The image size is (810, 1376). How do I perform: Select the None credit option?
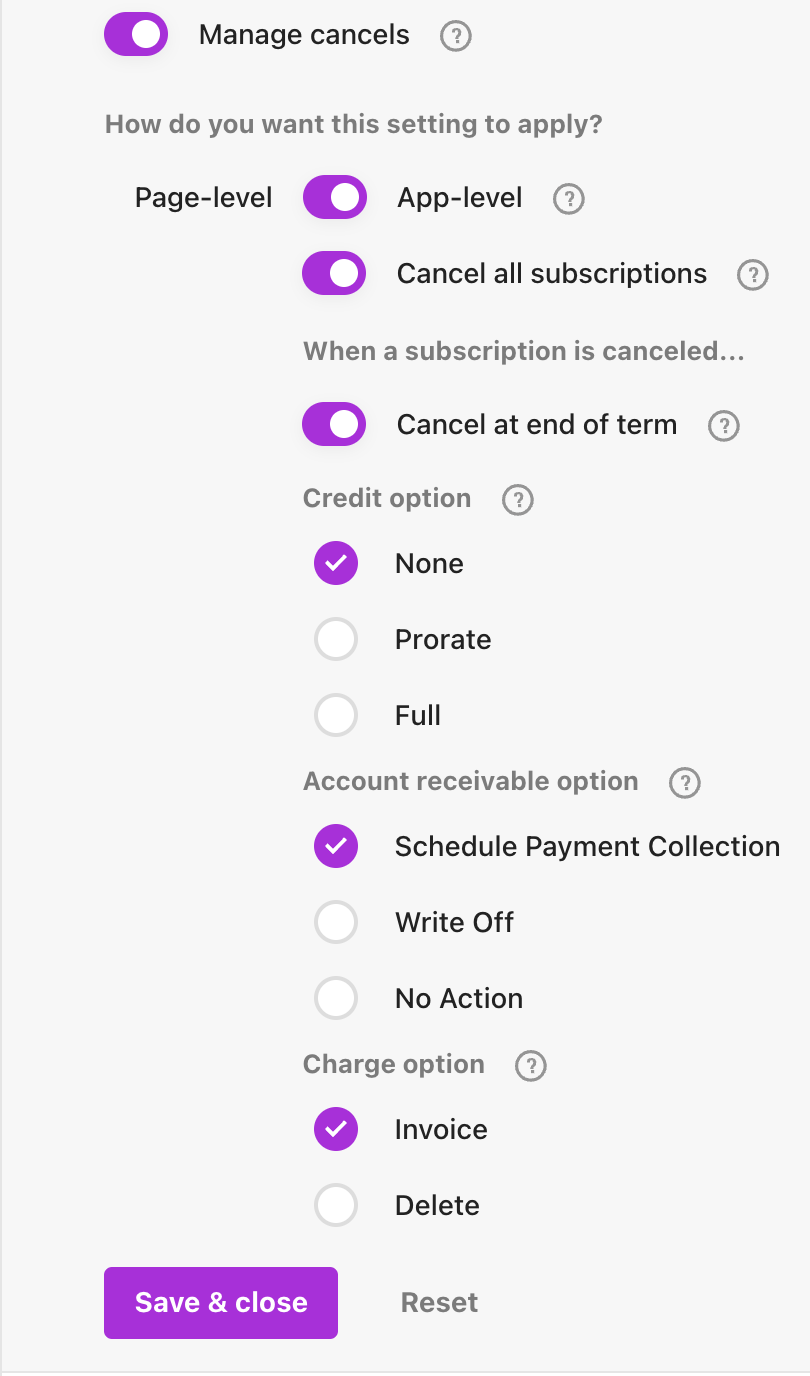pyautogui.click(x=336, y=564)
